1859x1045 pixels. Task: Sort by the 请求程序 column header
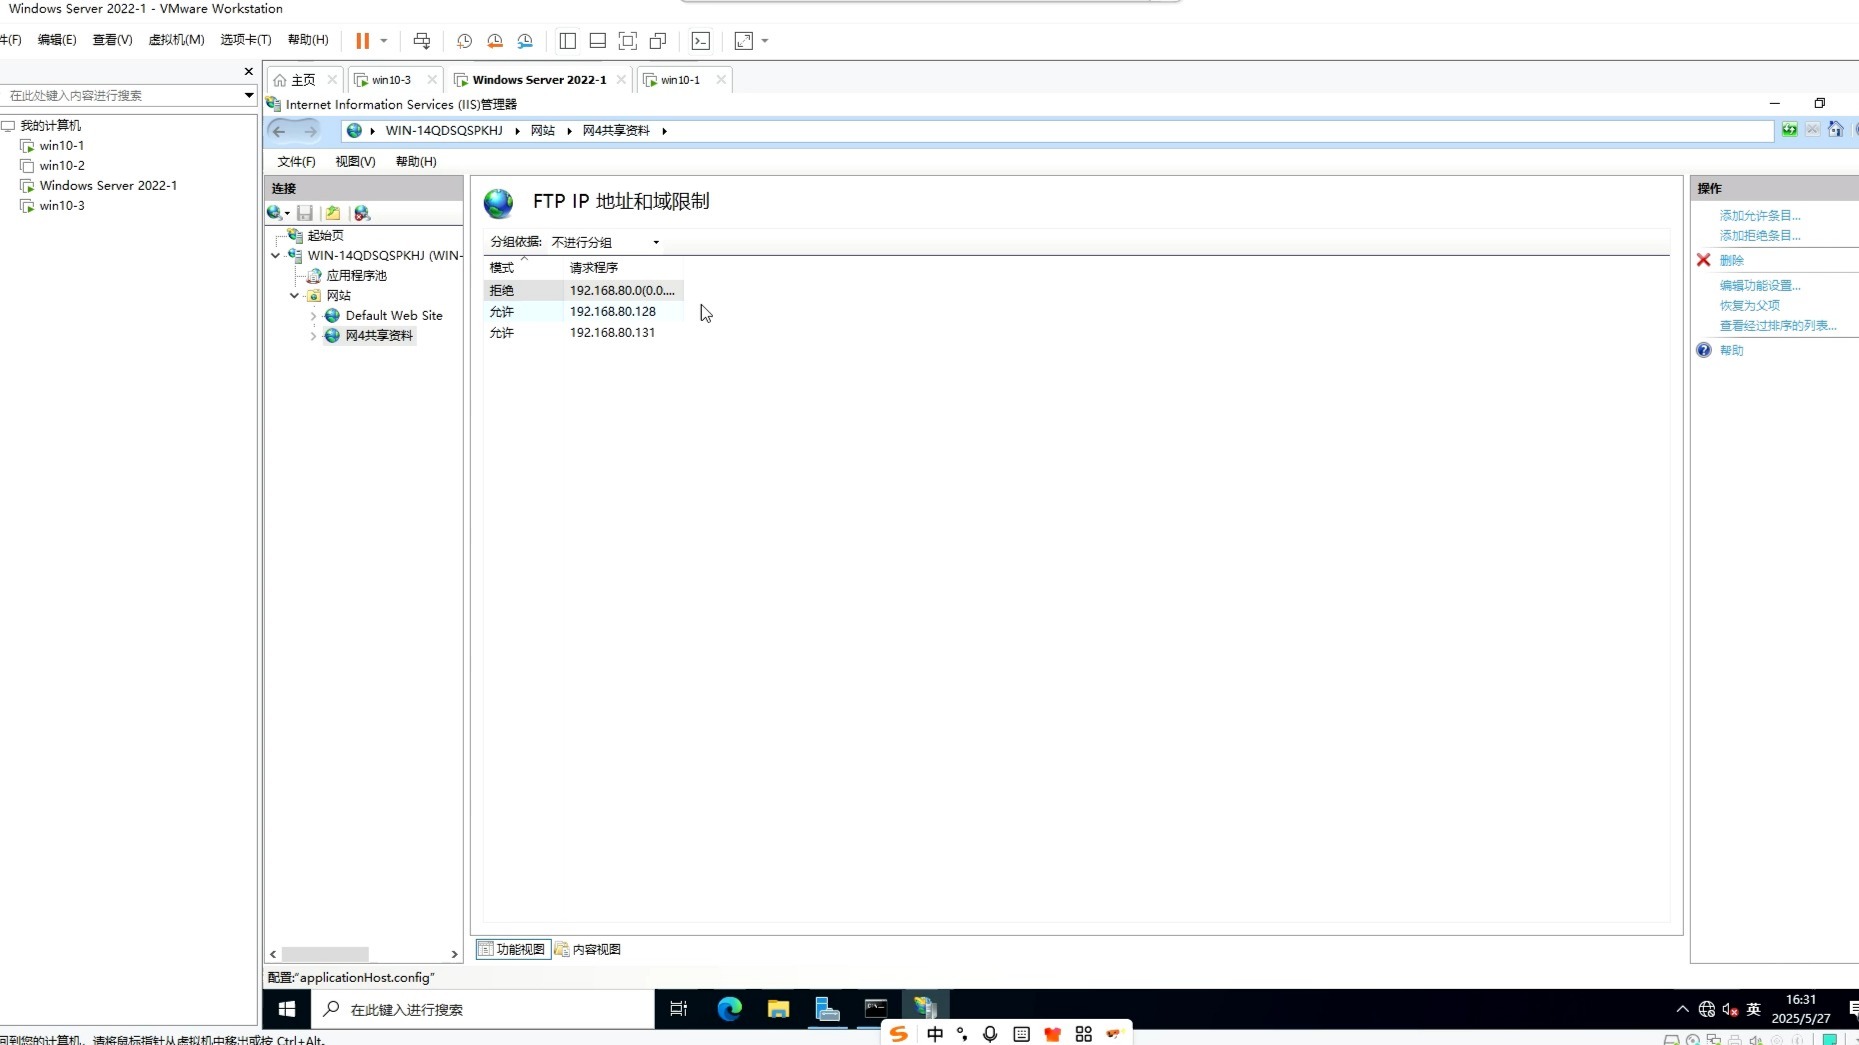[623, 267]
